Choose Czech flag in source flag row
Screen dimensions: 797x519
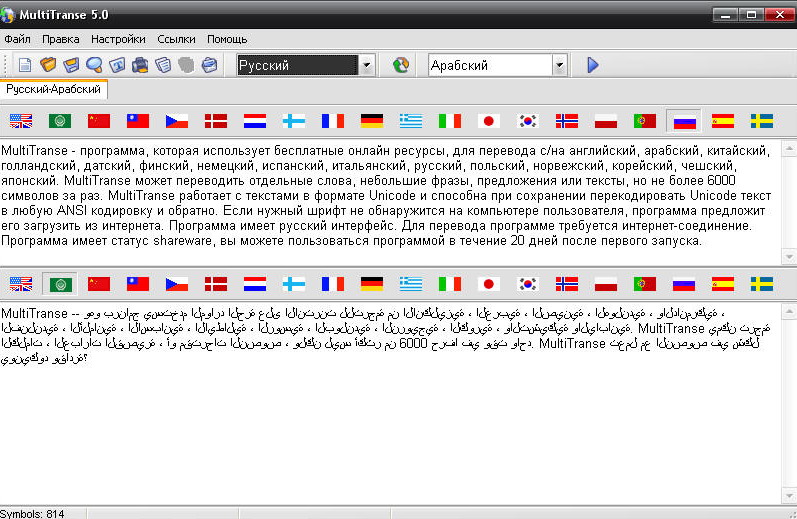177,121
